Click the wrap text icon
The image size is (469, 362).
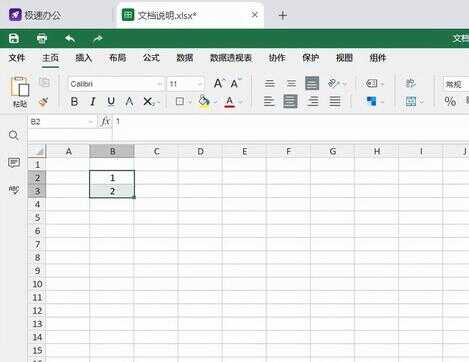pyautogui.click(x=410, y=83)
